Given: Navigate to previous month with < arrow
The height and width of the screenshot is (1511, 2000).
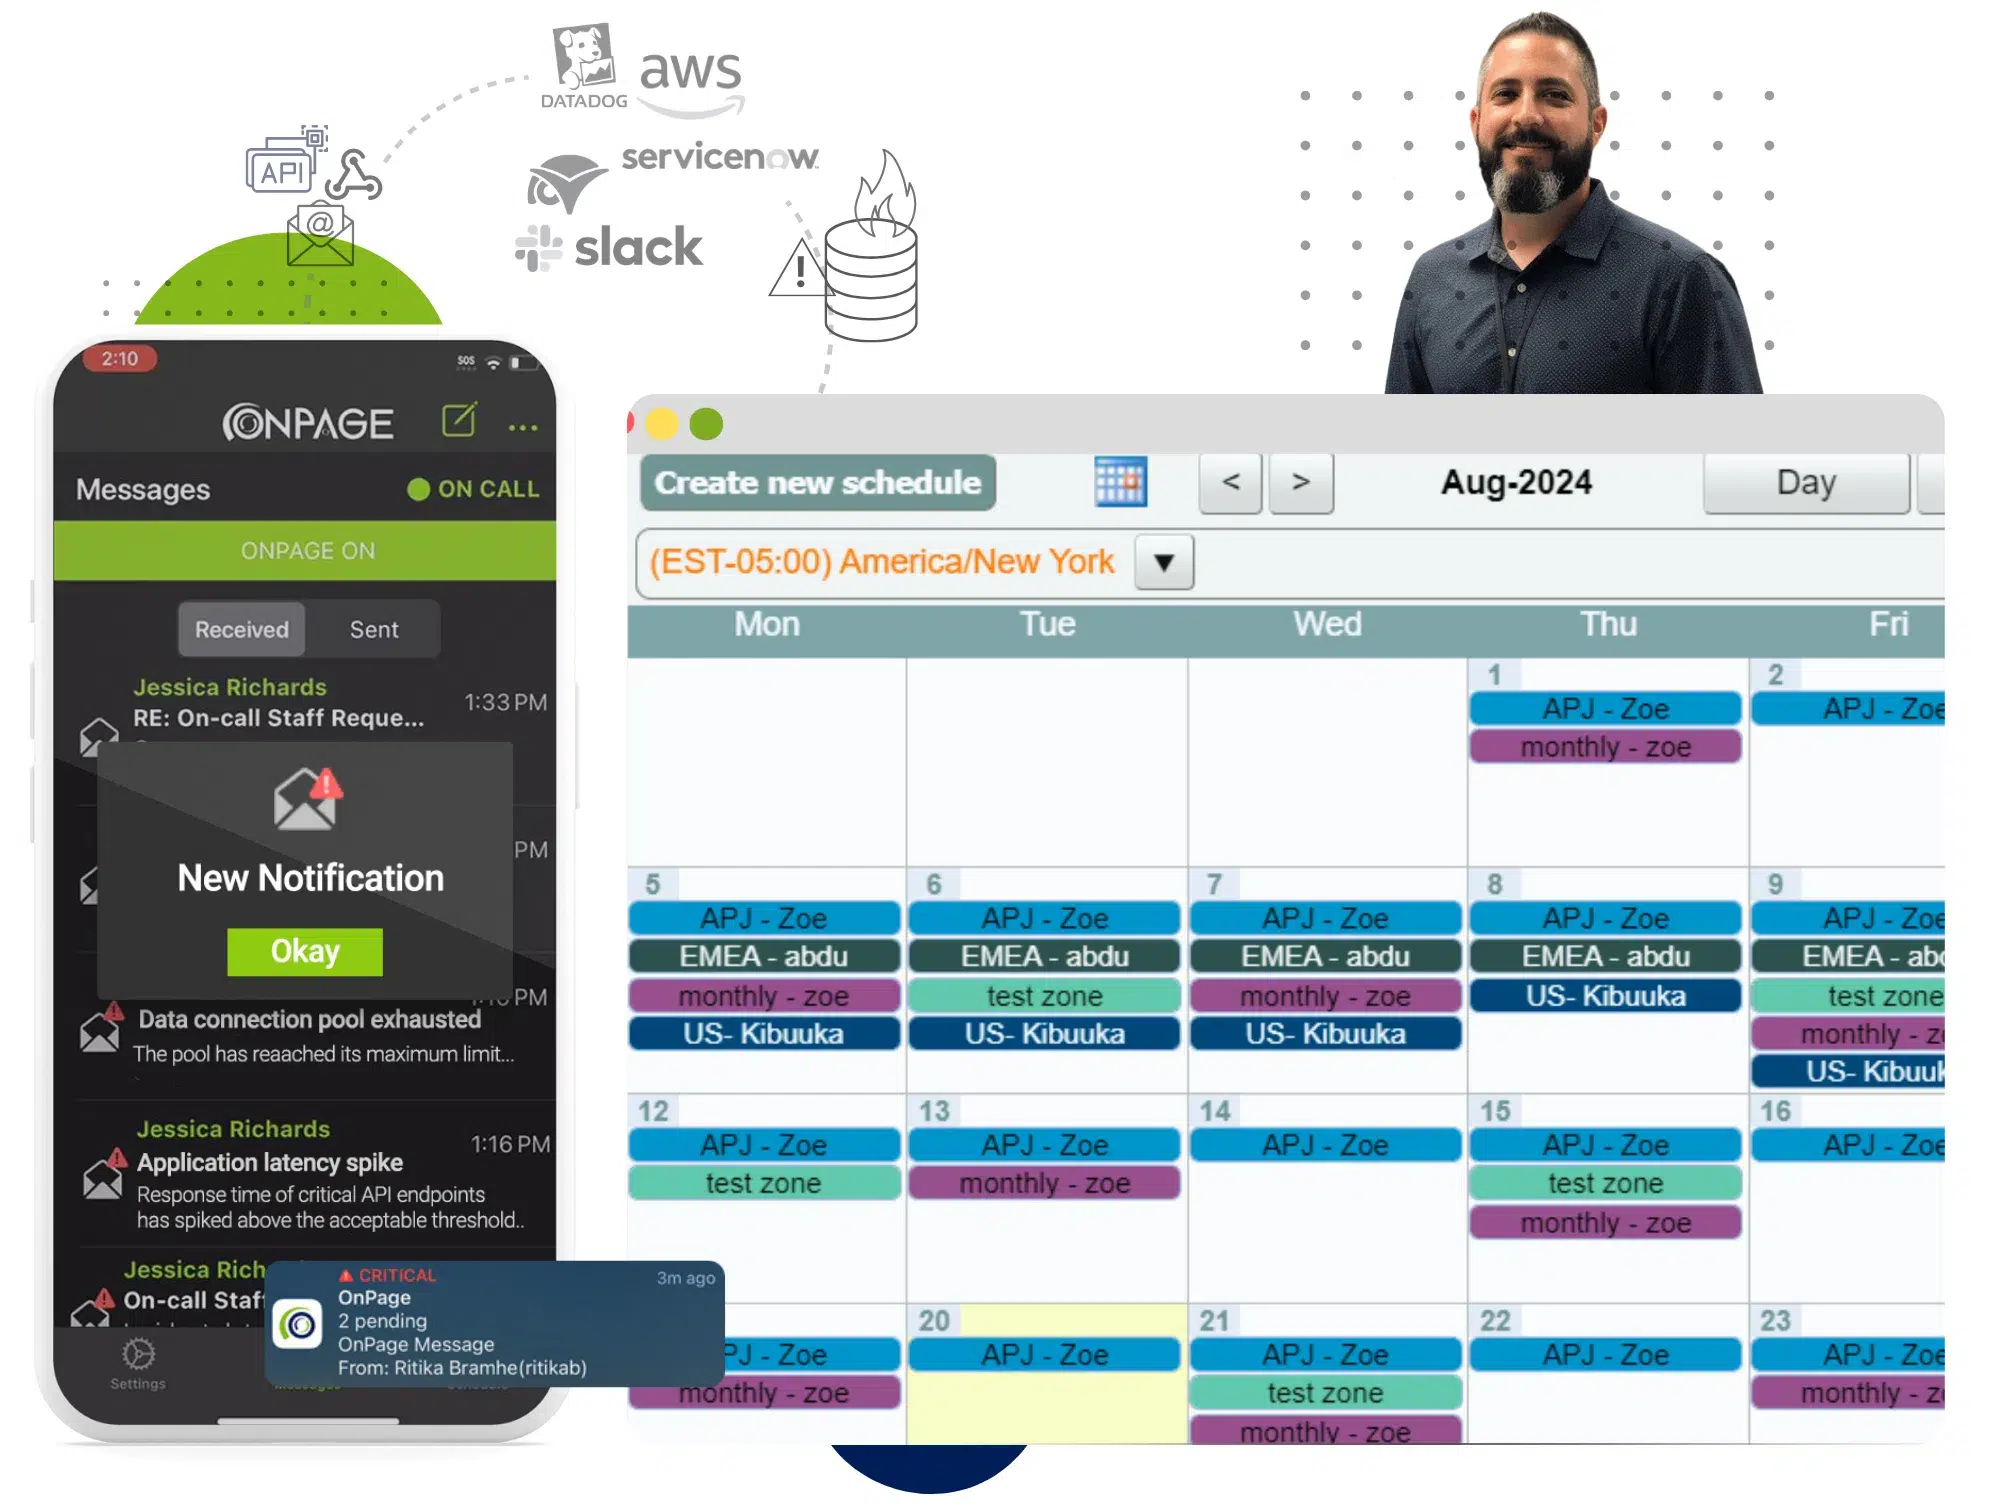Looking at the screenshot, I should coord(1230,483).
